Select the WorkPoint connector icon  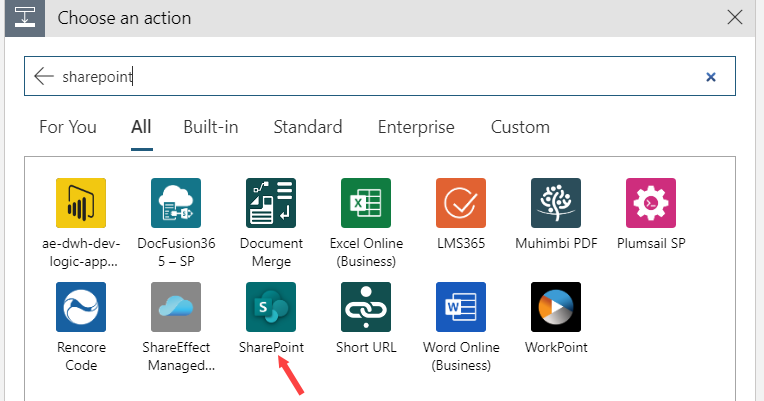(x=556, y=307)
